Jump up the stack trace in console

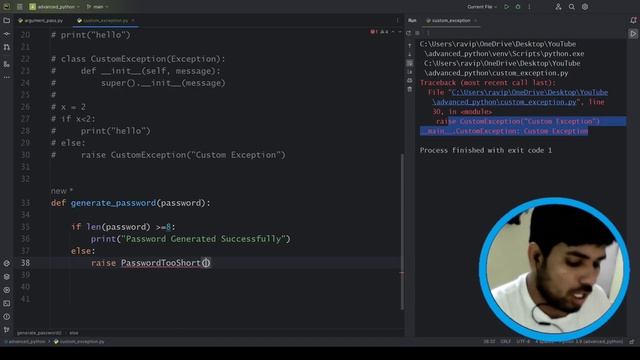(x=410, y=46)
